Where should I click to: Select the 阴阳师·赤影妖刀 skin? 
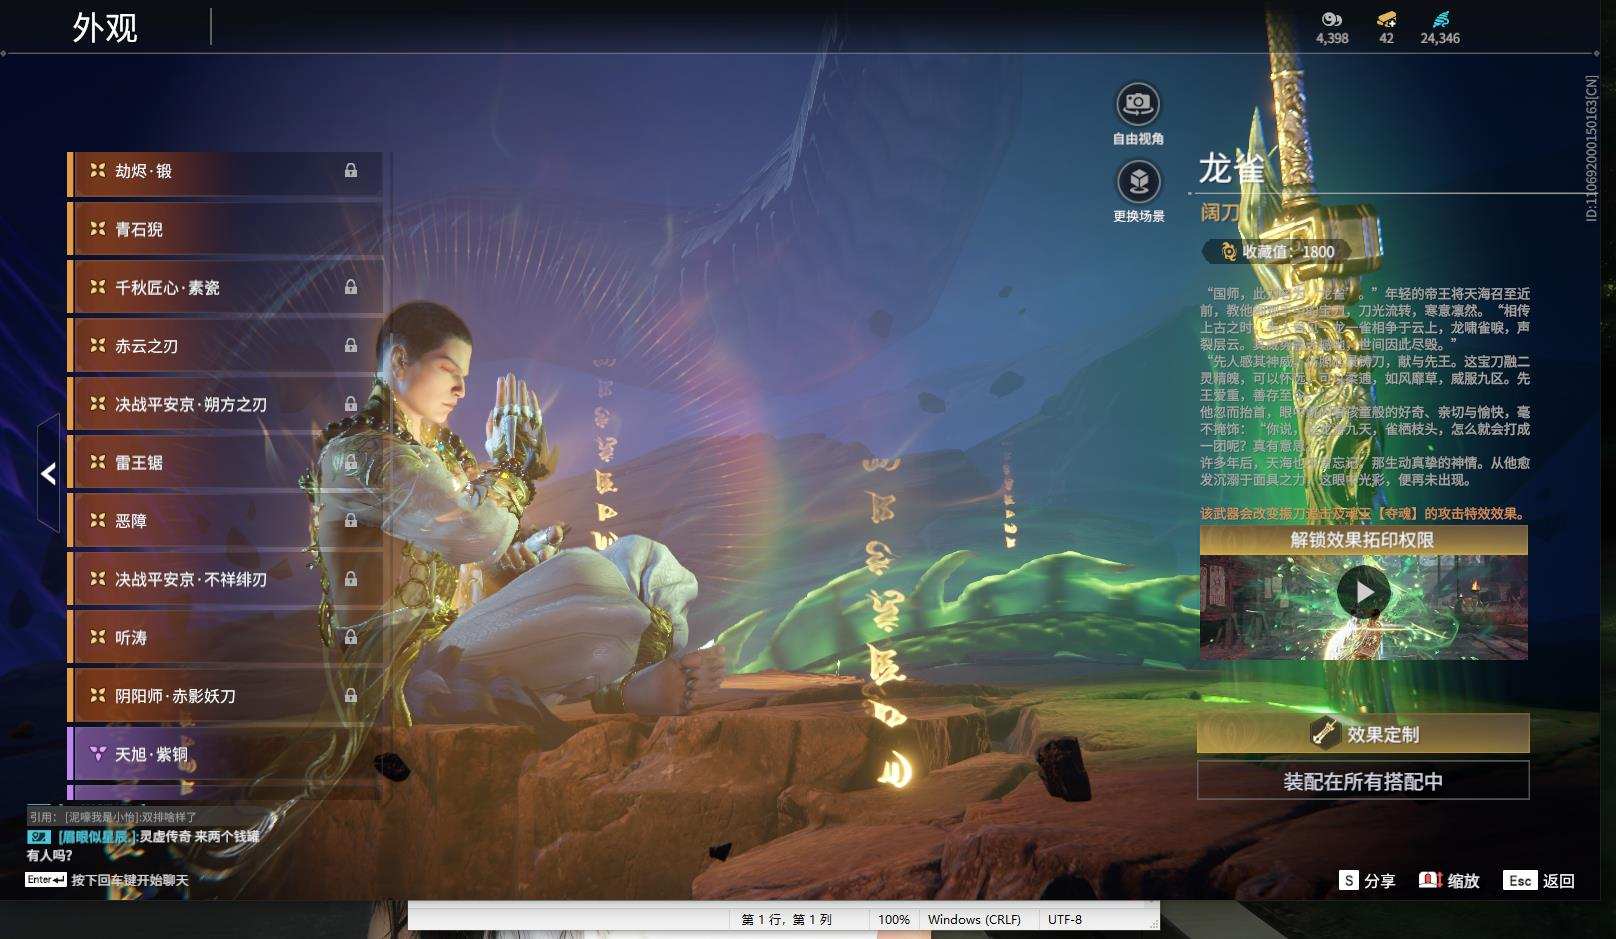pyautogui.click(x=225, y=695)
